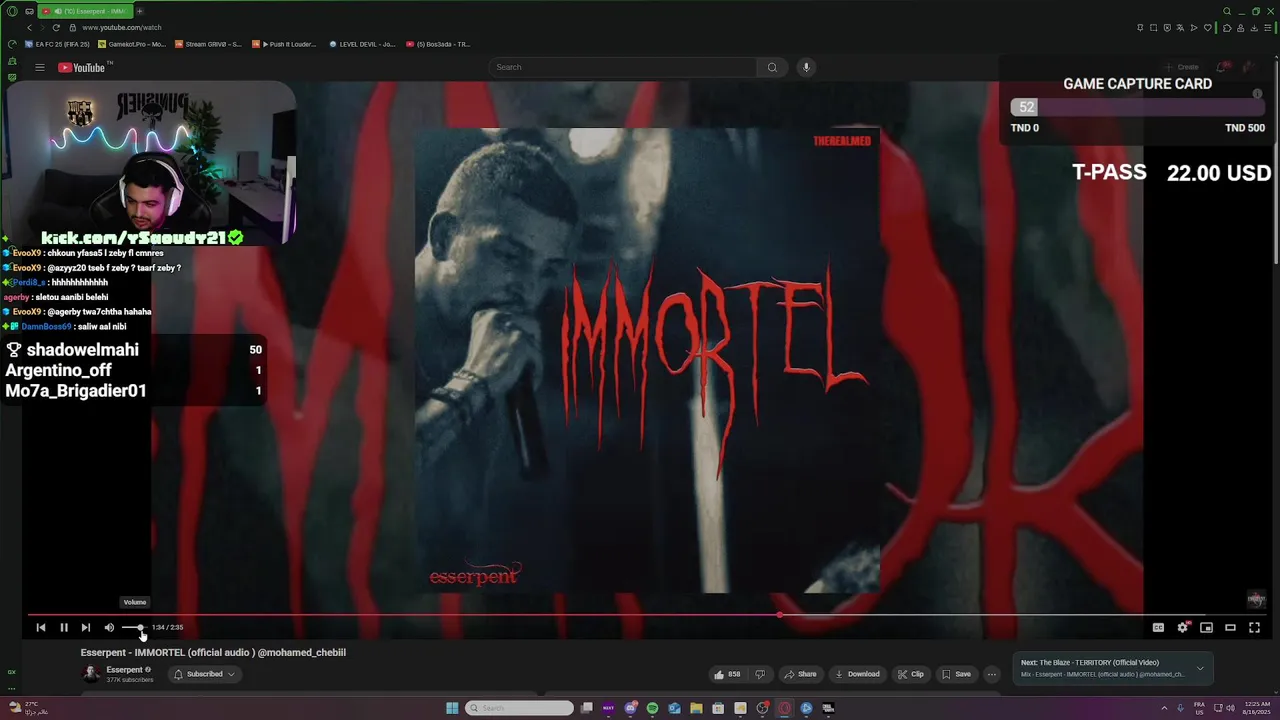Start voice search with the microphone
This screenshot has height=720, width=1280.
pos(806,67)
